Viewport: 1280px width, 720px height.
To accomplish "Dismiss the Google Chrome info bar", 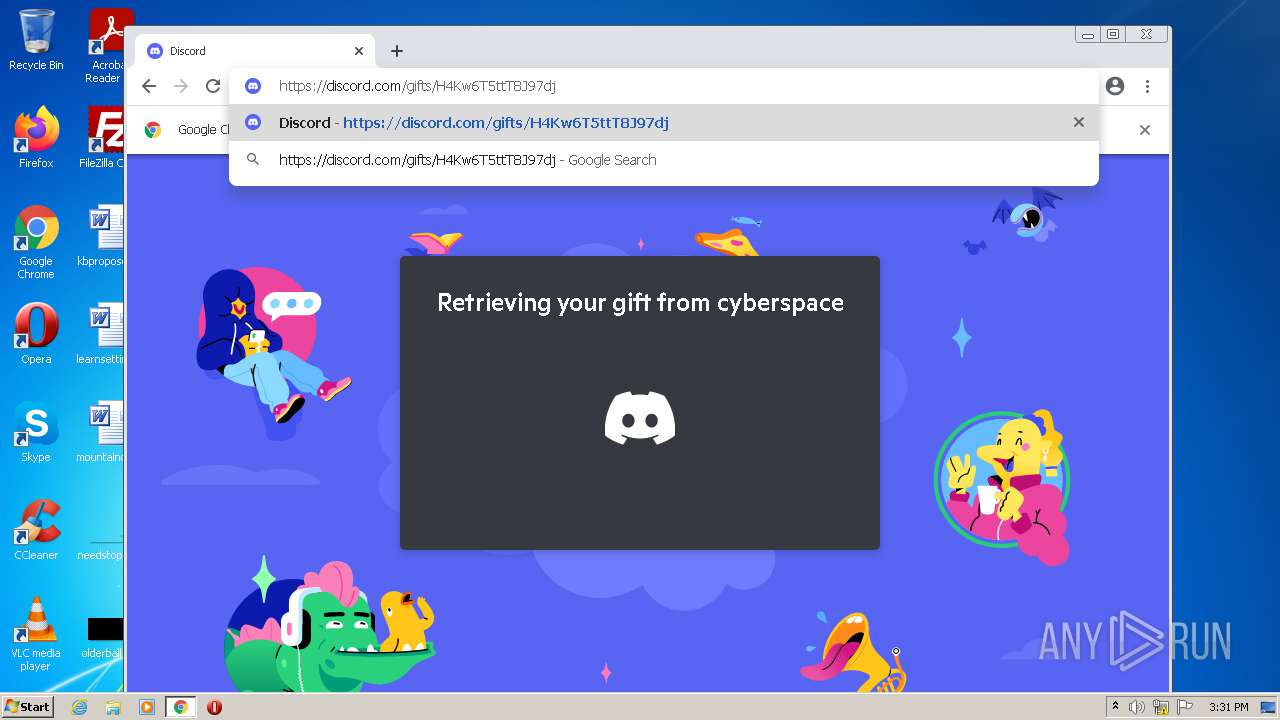I will pyautogui.click(x=1145, y=130).
